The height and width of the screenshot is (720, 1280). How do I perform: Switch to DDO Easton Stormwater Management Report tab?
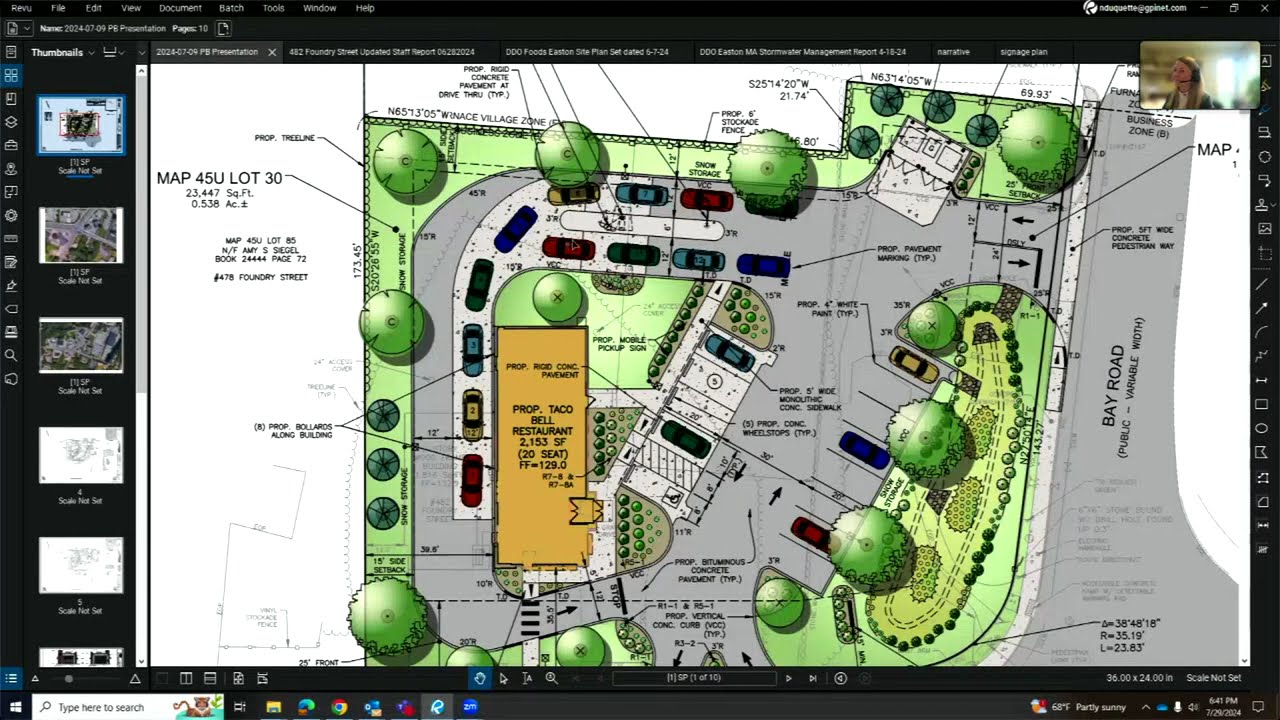click(803, 52)
